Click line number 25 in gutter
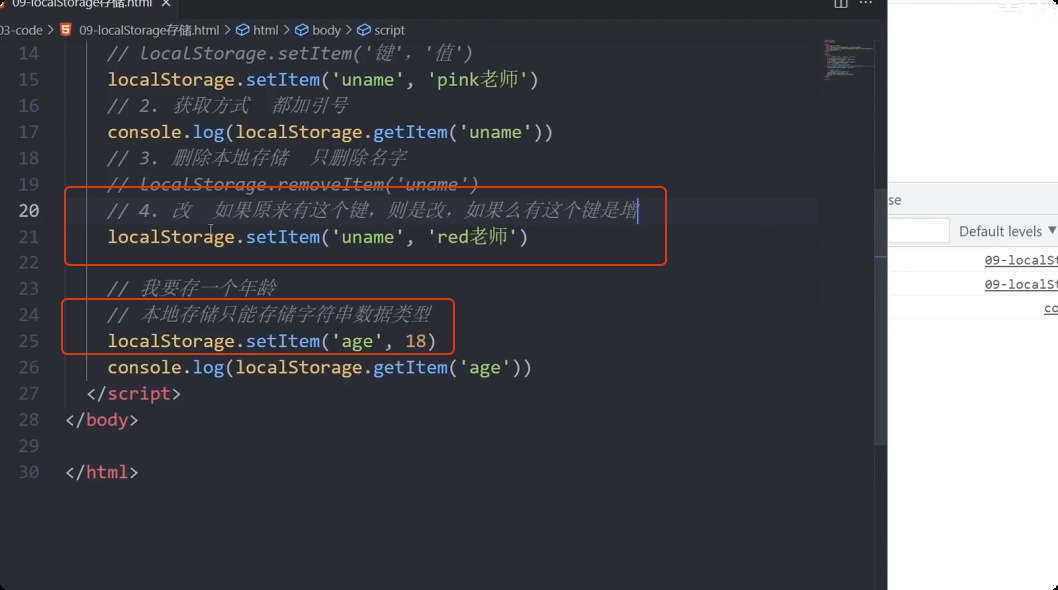 (28, 341)
